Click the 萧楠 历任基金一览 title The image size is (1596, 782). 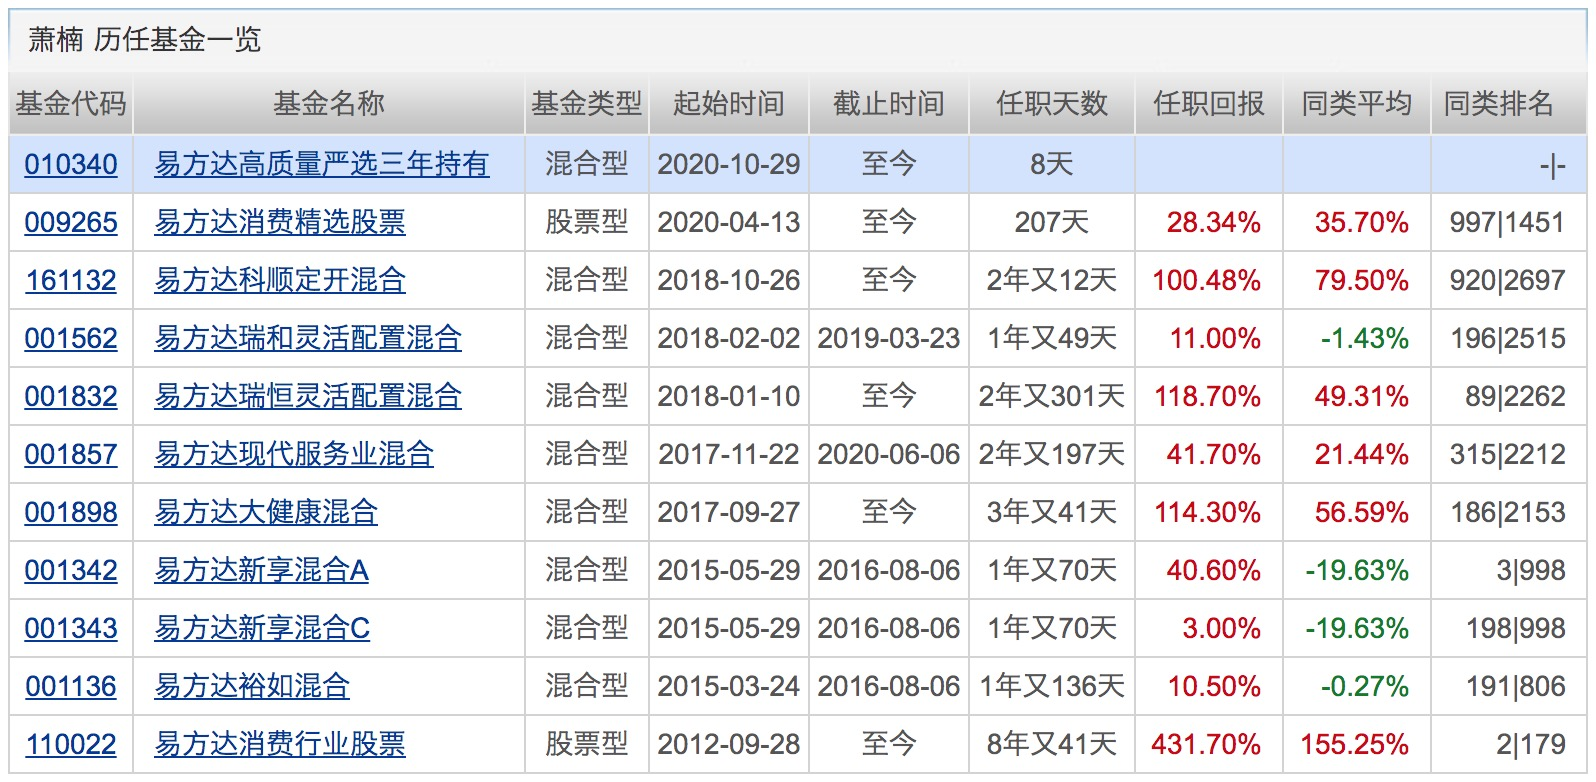pyautogui.click(x=145, y=40)
